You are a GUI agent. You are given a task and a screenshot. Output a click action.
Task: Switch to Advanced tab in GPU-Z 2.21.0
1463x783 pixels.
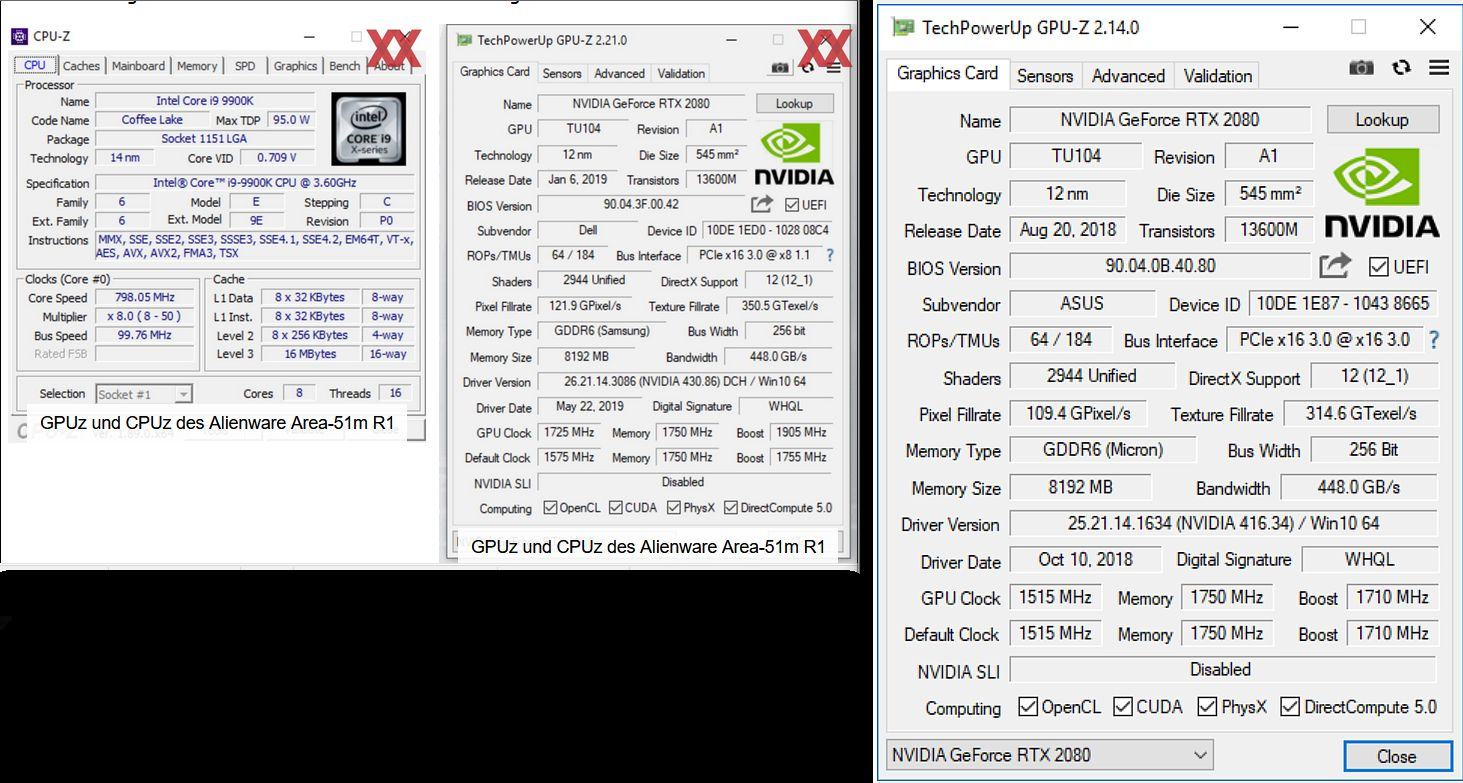(x=619, y=73)
